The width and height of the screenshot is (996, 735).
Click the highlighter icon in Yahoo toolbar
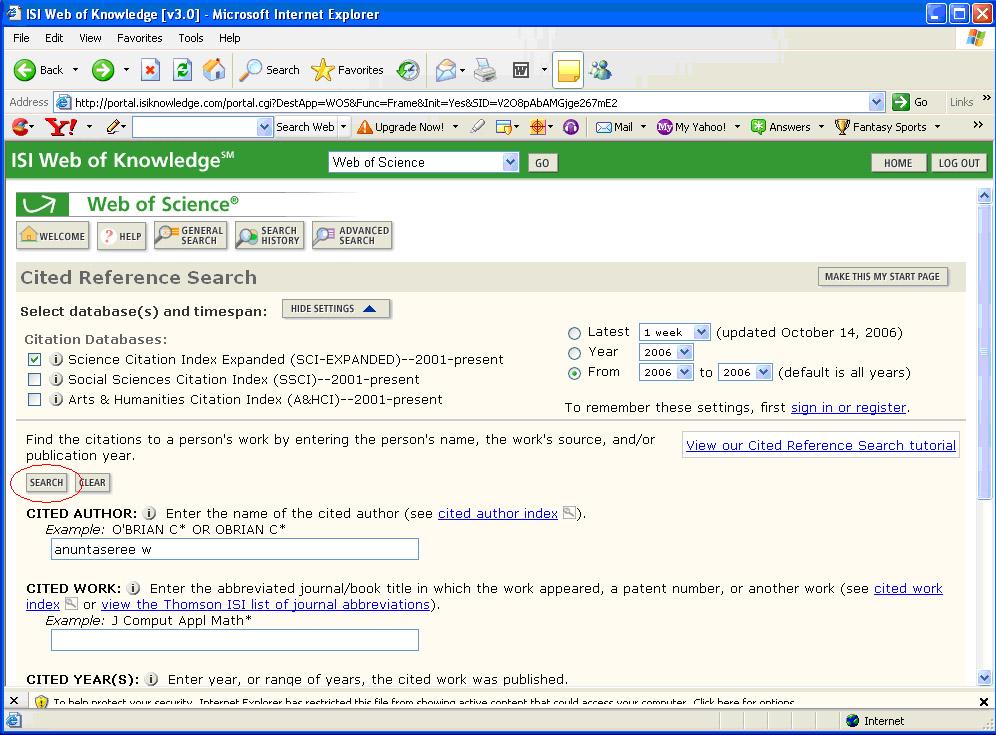tap(478, 127)
